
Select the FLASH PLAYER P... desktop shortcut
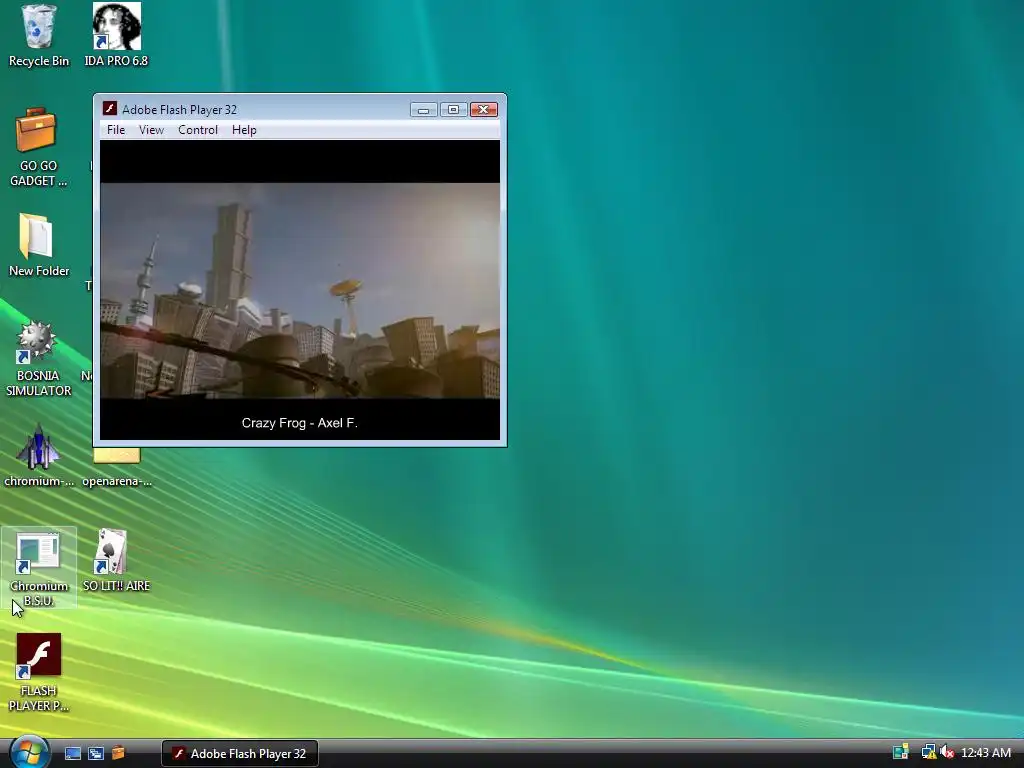coord(39,673)
